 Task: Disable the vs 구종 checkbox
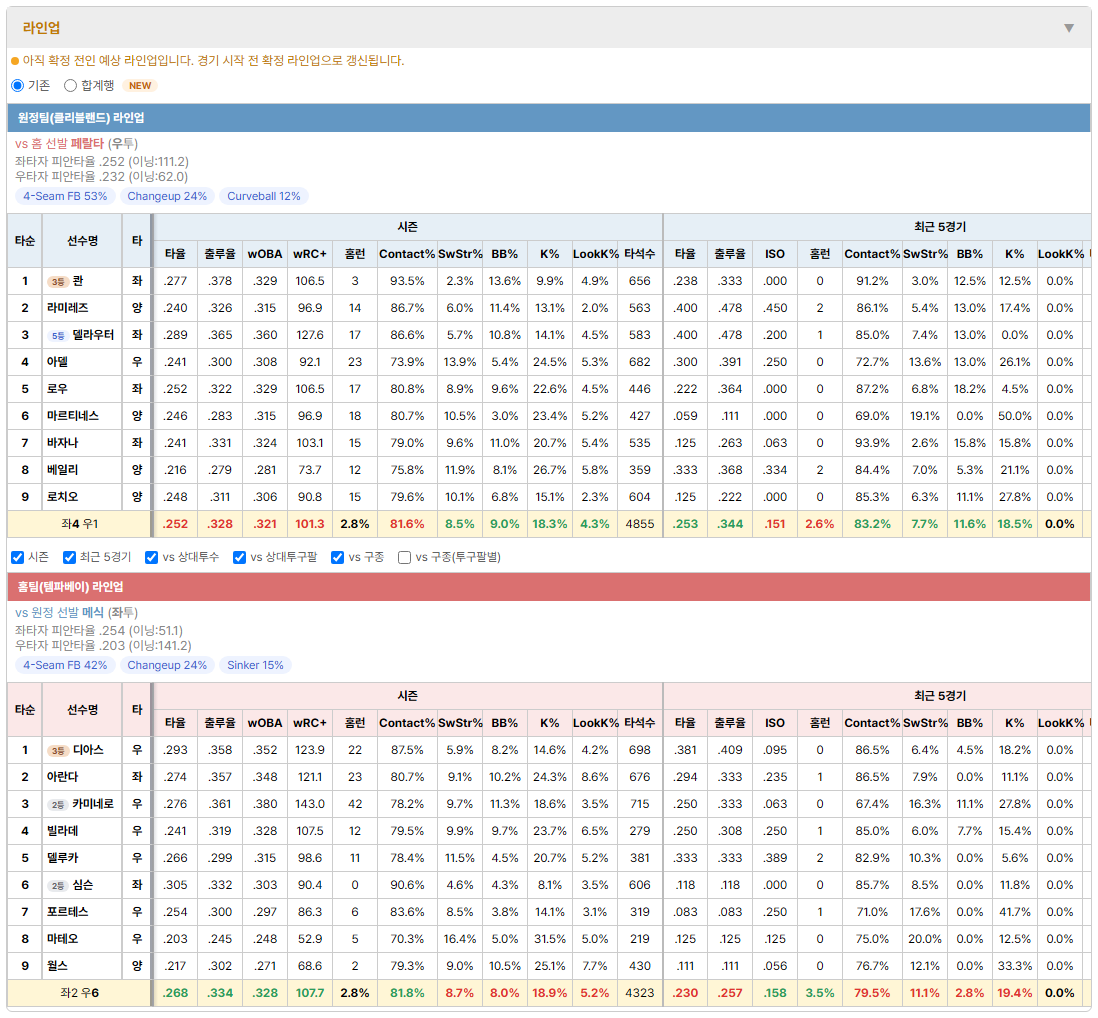338,557
